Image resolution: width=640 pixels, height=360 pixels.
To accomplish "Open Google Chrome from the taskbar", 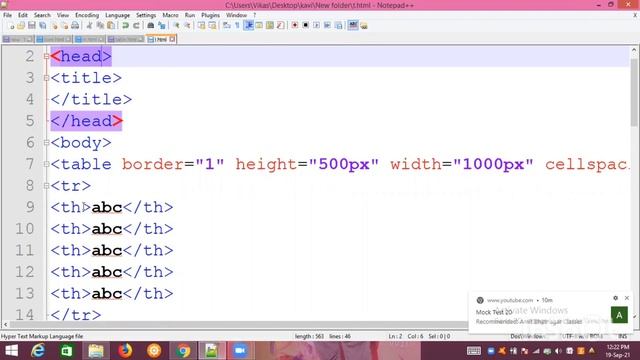I will [x=183, y=351].
